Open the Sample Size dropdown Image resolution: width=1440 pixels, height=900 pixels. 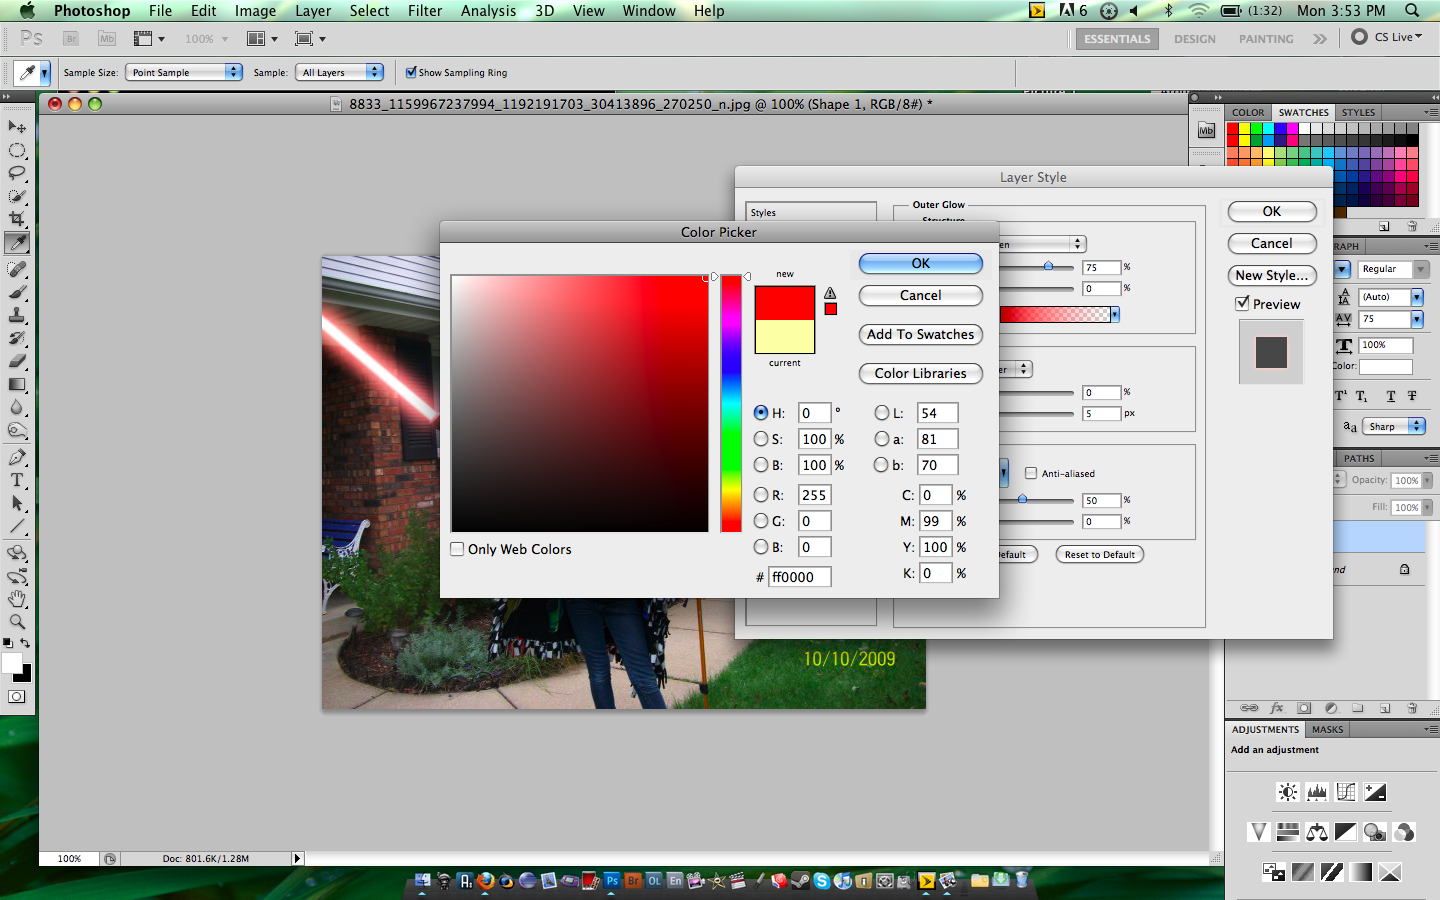coord(184,72)
